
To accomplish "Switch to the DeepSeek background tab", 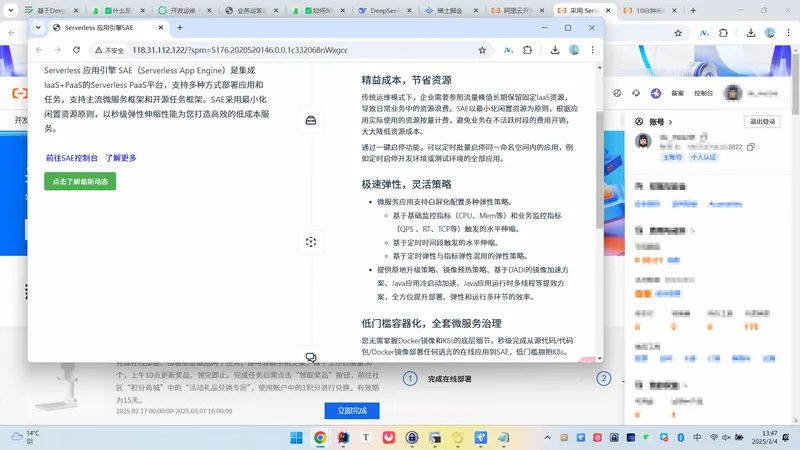I will (x=383, y=10).
